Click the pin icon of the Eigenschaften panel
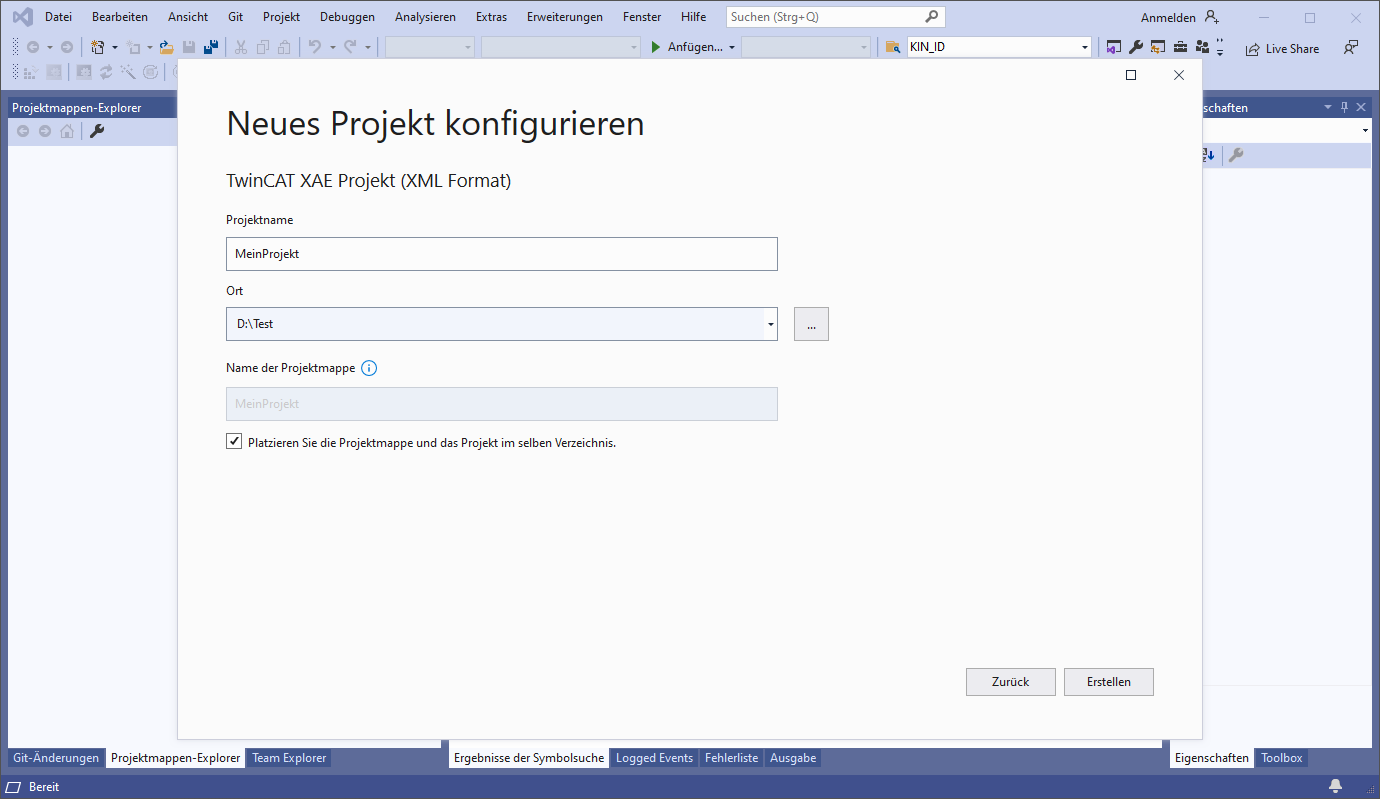Image resolution: width=1380 pixels, height=799 pixels. (x=1344, y=107)
